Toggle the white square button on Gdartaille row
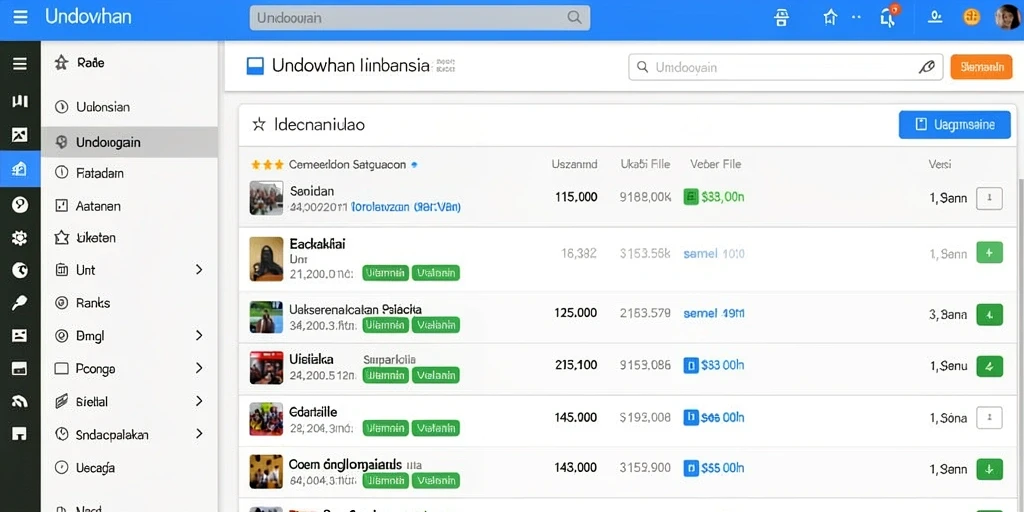The image size is (1024, 512). (989, 417)
